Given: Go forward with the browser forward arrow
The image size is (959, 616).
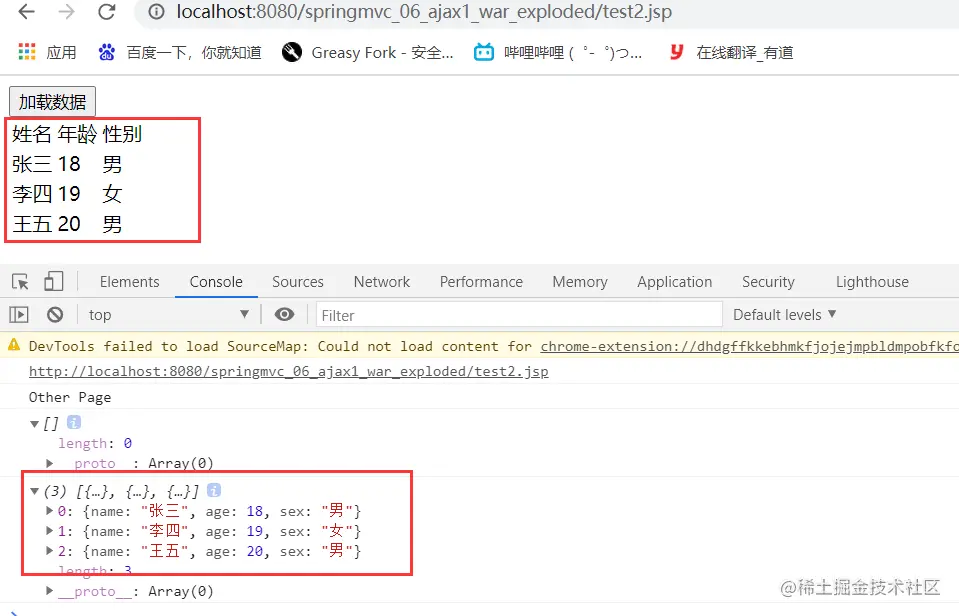Looking at the screenshot, I should (x=66, y=12).
